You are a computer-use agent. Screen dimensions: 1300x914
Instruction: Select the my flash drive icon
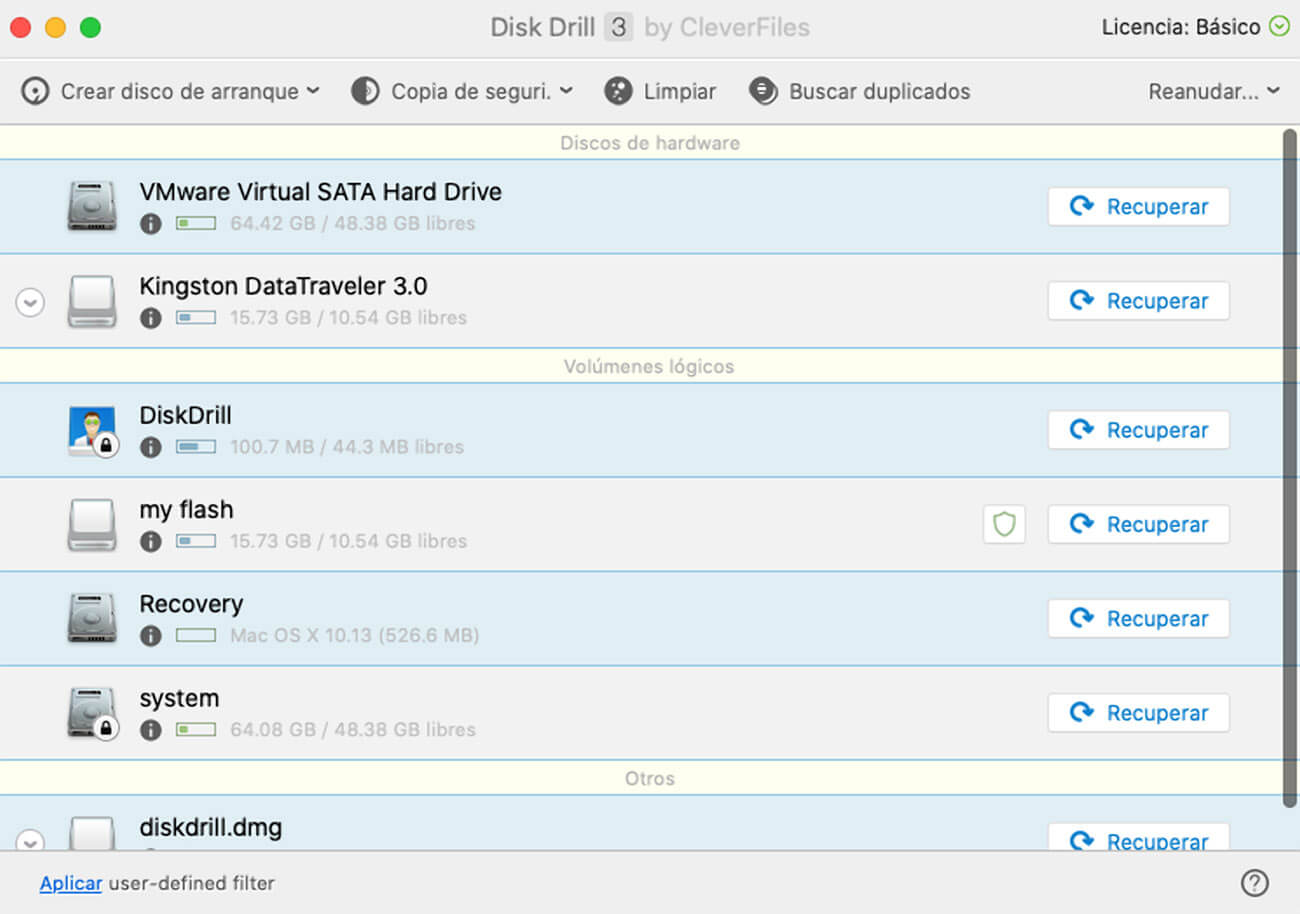coord(92,524)
